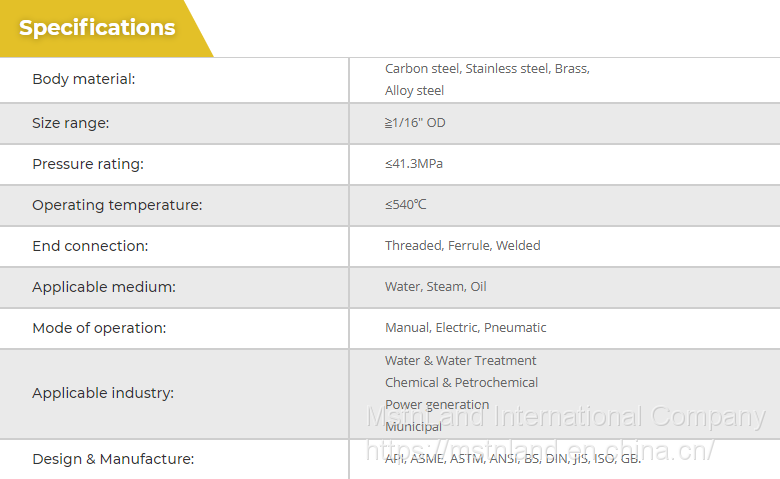The image size is (780, 479).
Task: Select the Body material label
Action: pyautogui.click(x=83, y=79)
